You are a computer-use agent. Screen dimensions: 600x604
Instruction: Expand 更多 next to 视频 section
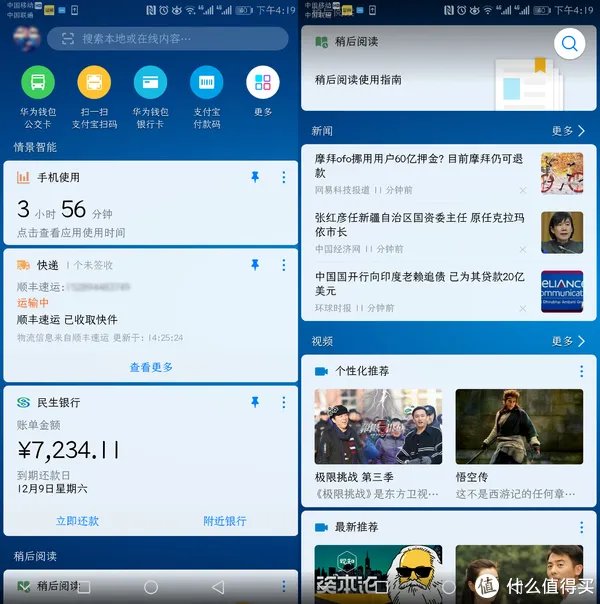(x=568, y=341)
